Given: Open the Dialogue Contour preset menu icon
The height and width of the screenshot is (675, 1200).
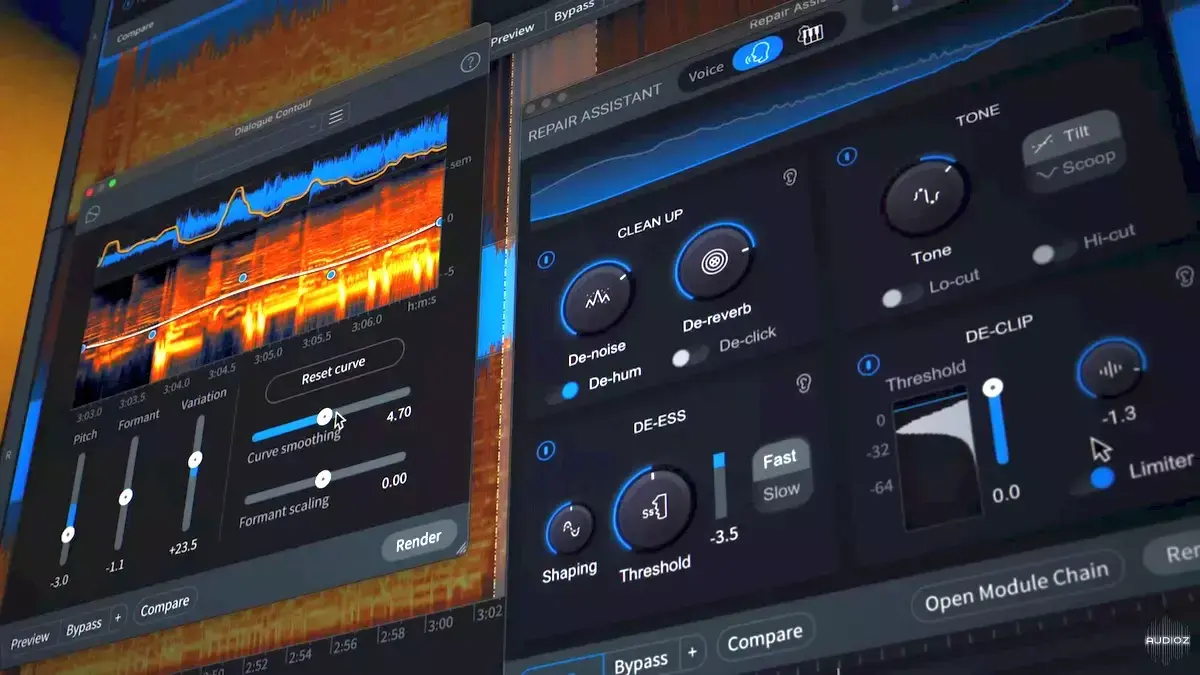Looking at the screenshot, I should pos(336,117).
